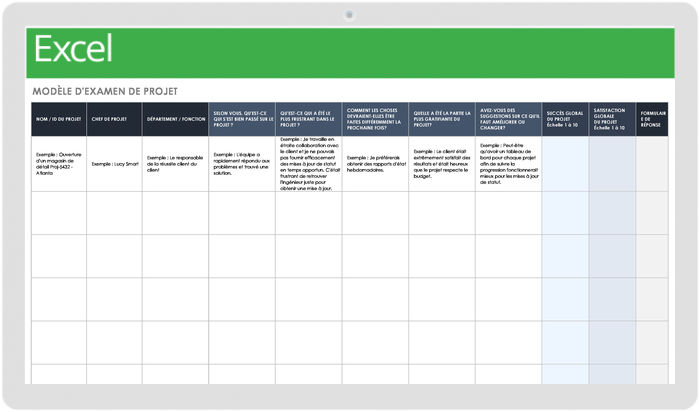Select the 'client était extrêmement satisfait' cell
The image size is (700, 412).
pos(441,162)
